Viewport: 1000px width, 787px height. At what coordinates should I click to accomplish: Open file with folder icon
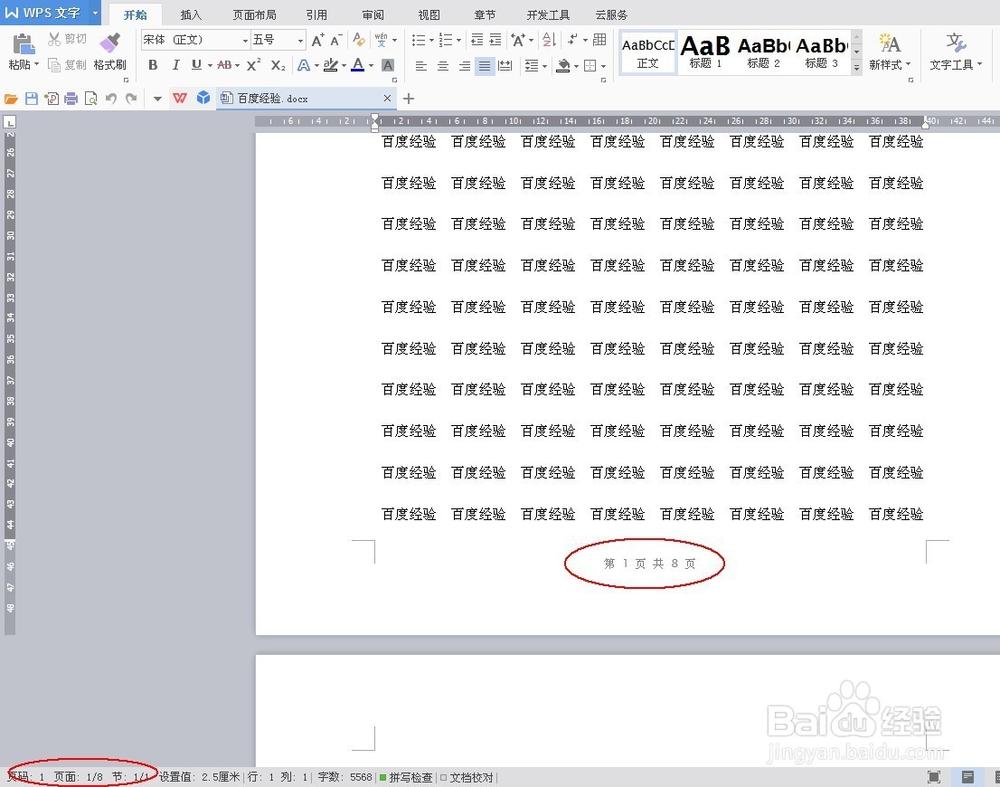11,99
